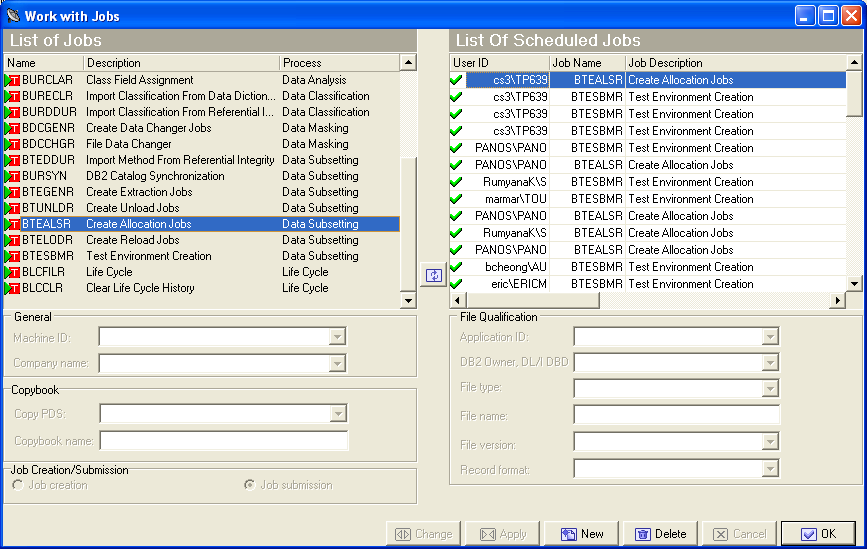Image resolution: width=867 pixels, height=549 pixels.
Task: Click the icon next to BTESBMR job
Action: tap(12, 256)
